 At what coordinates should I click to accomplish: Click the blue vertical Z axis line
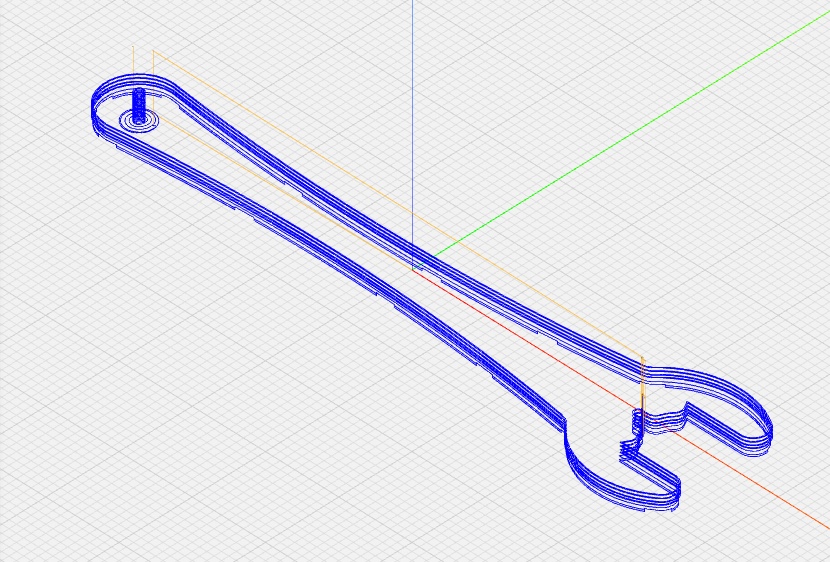click(413, 120)
